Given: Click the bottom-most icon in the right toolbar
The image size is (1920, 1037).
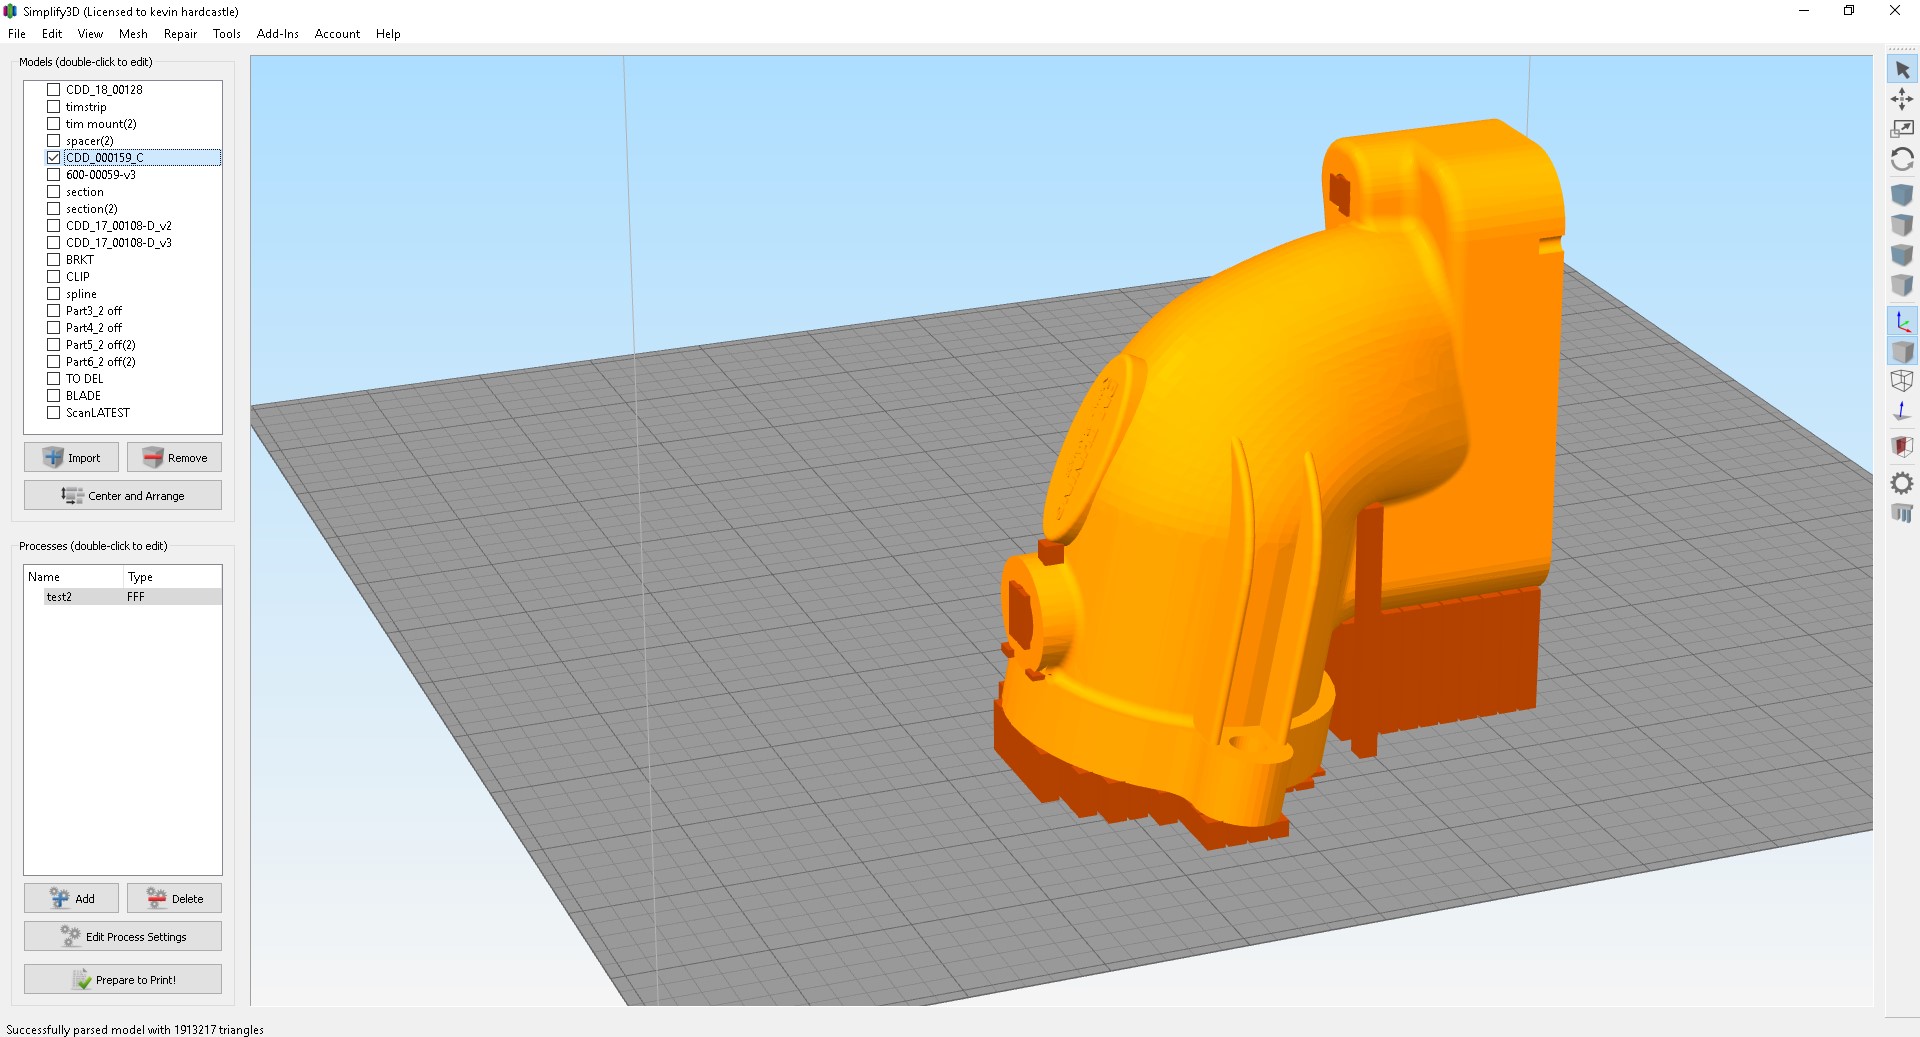Looking at the screenshot, I should [x=1902, y=514].
